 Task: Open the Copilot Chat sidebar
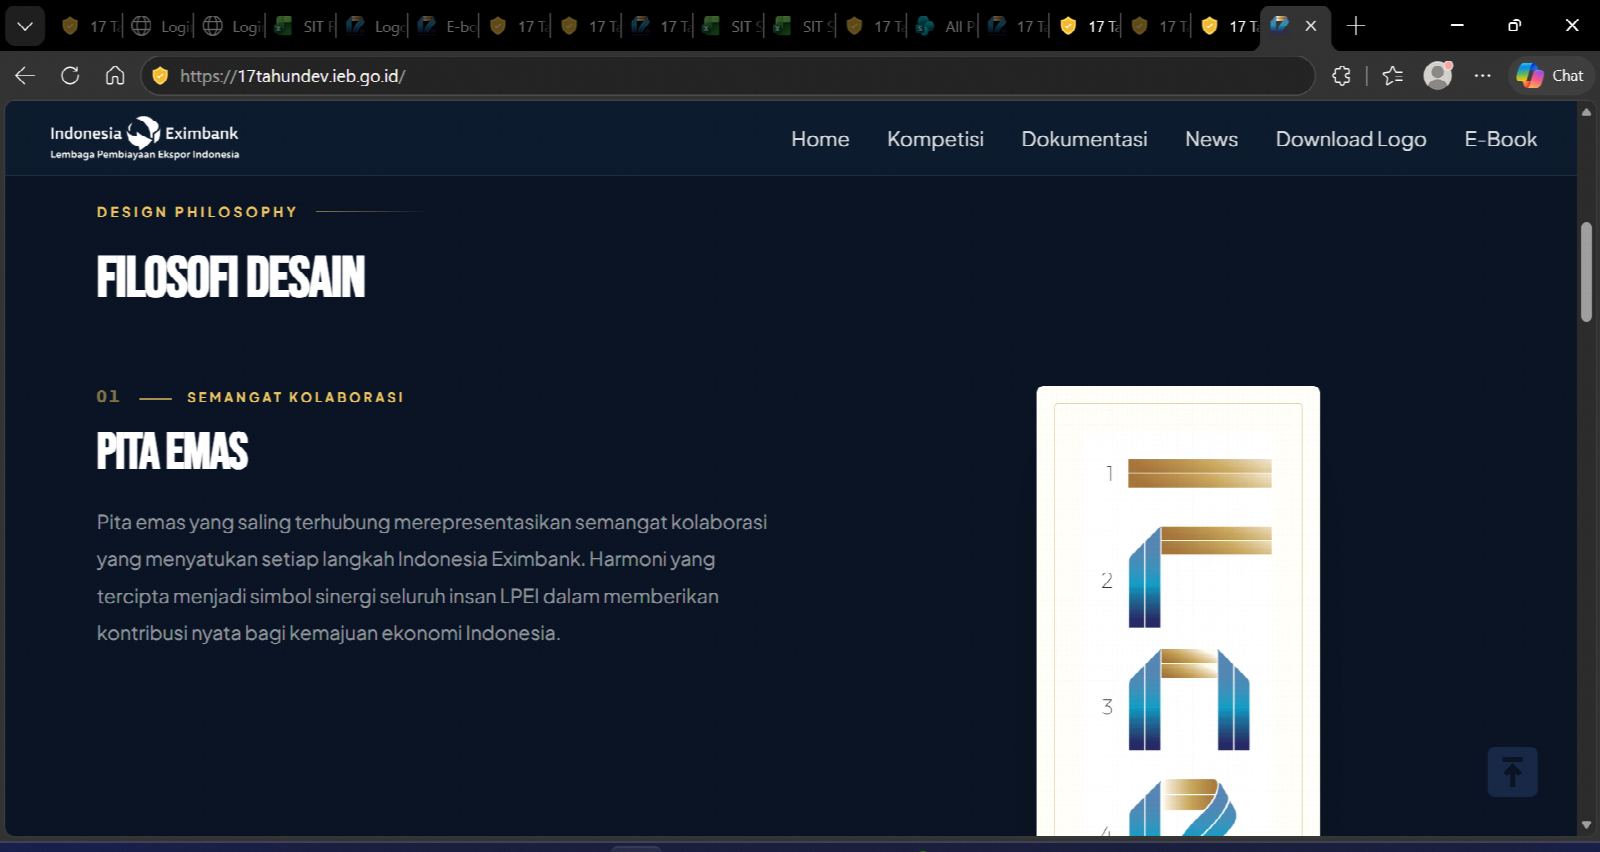(x=1550, y=76)
